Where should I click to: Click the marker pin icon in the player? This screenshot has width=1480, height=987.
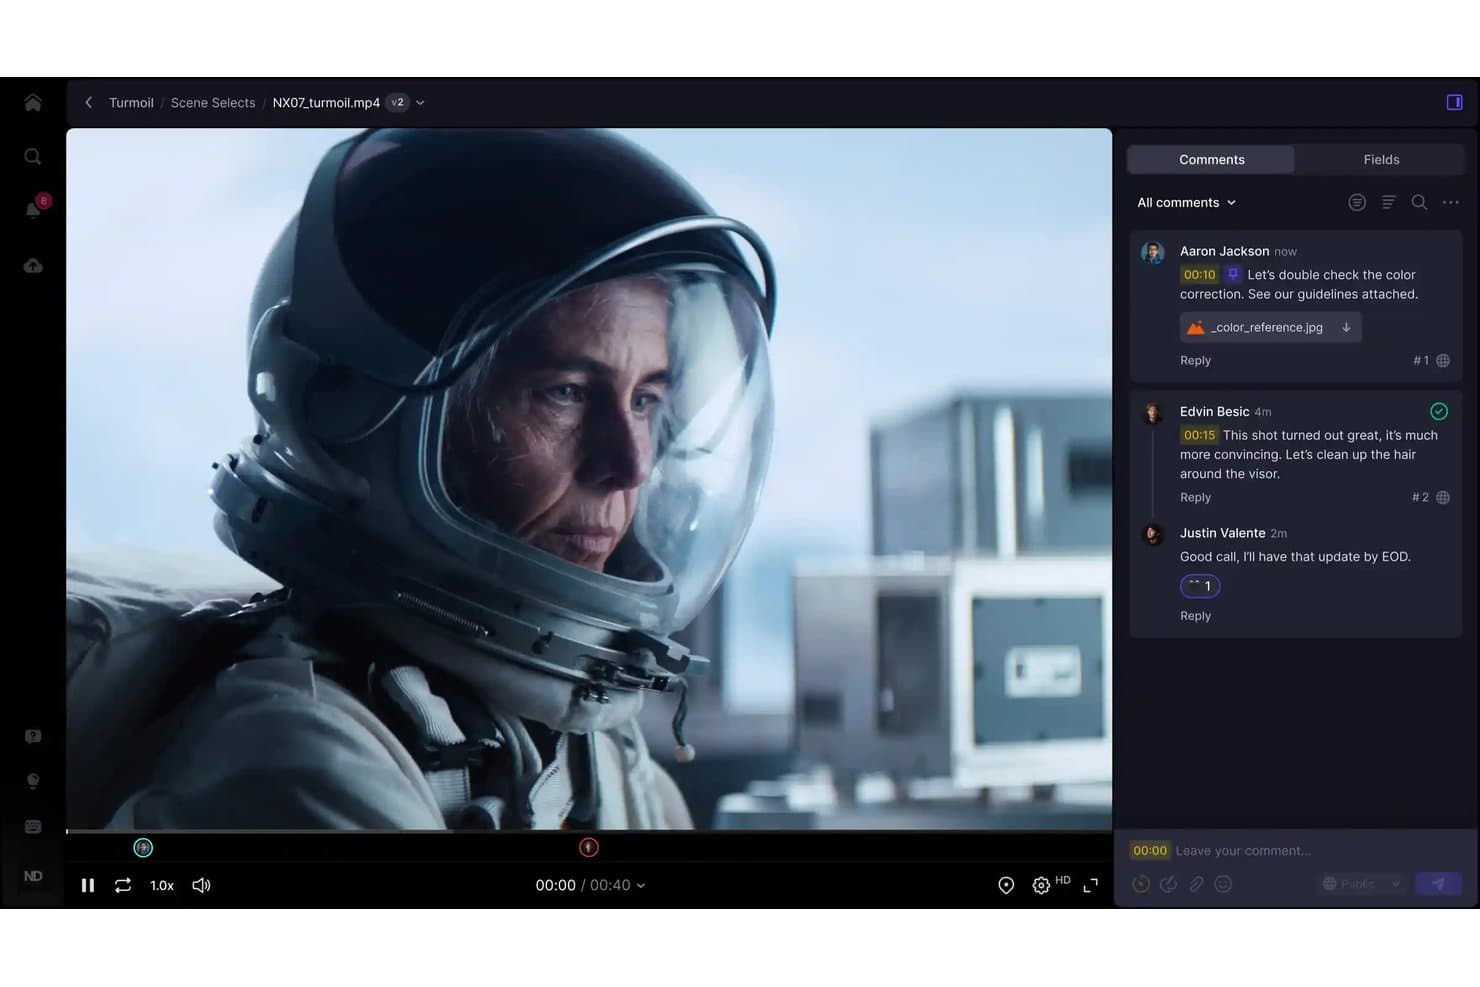(x=1006, y=885)
